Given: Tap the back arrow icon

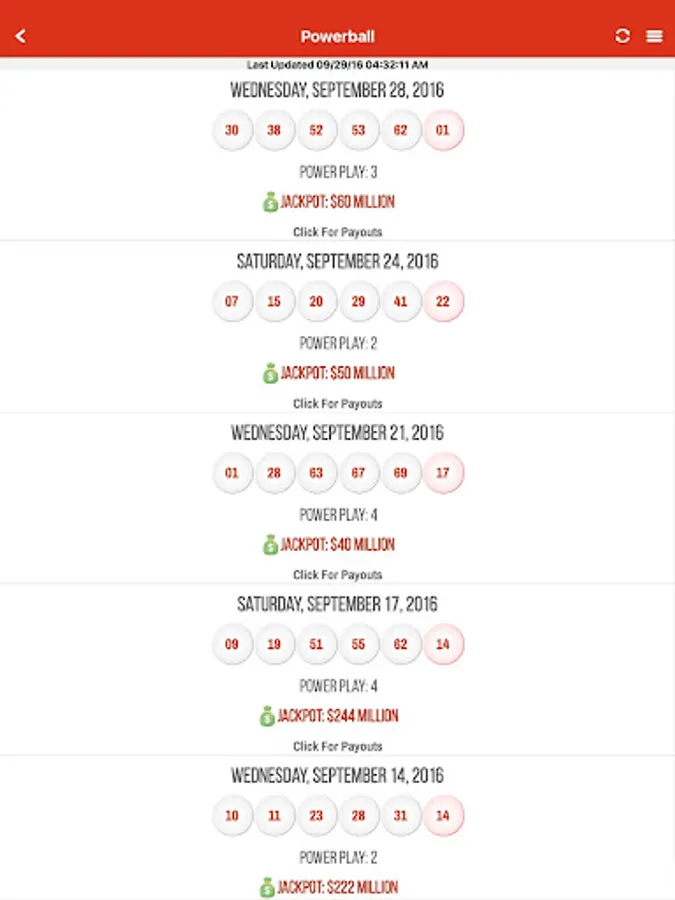Looking at the screenshot, I should [20, 36].
